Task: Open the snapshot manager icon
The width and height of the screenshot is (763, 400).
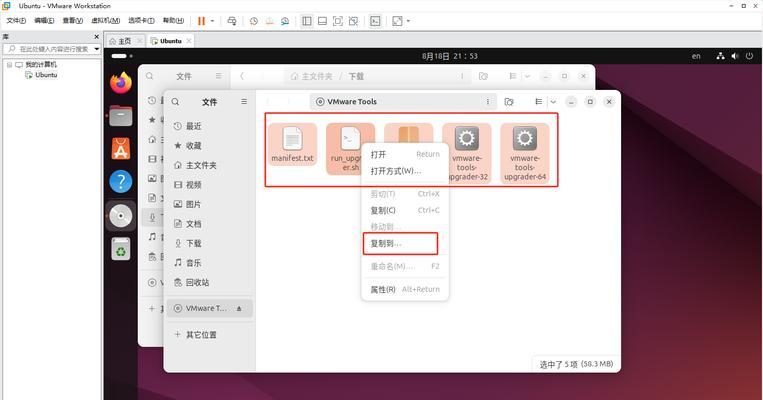Action: point(285,21)
